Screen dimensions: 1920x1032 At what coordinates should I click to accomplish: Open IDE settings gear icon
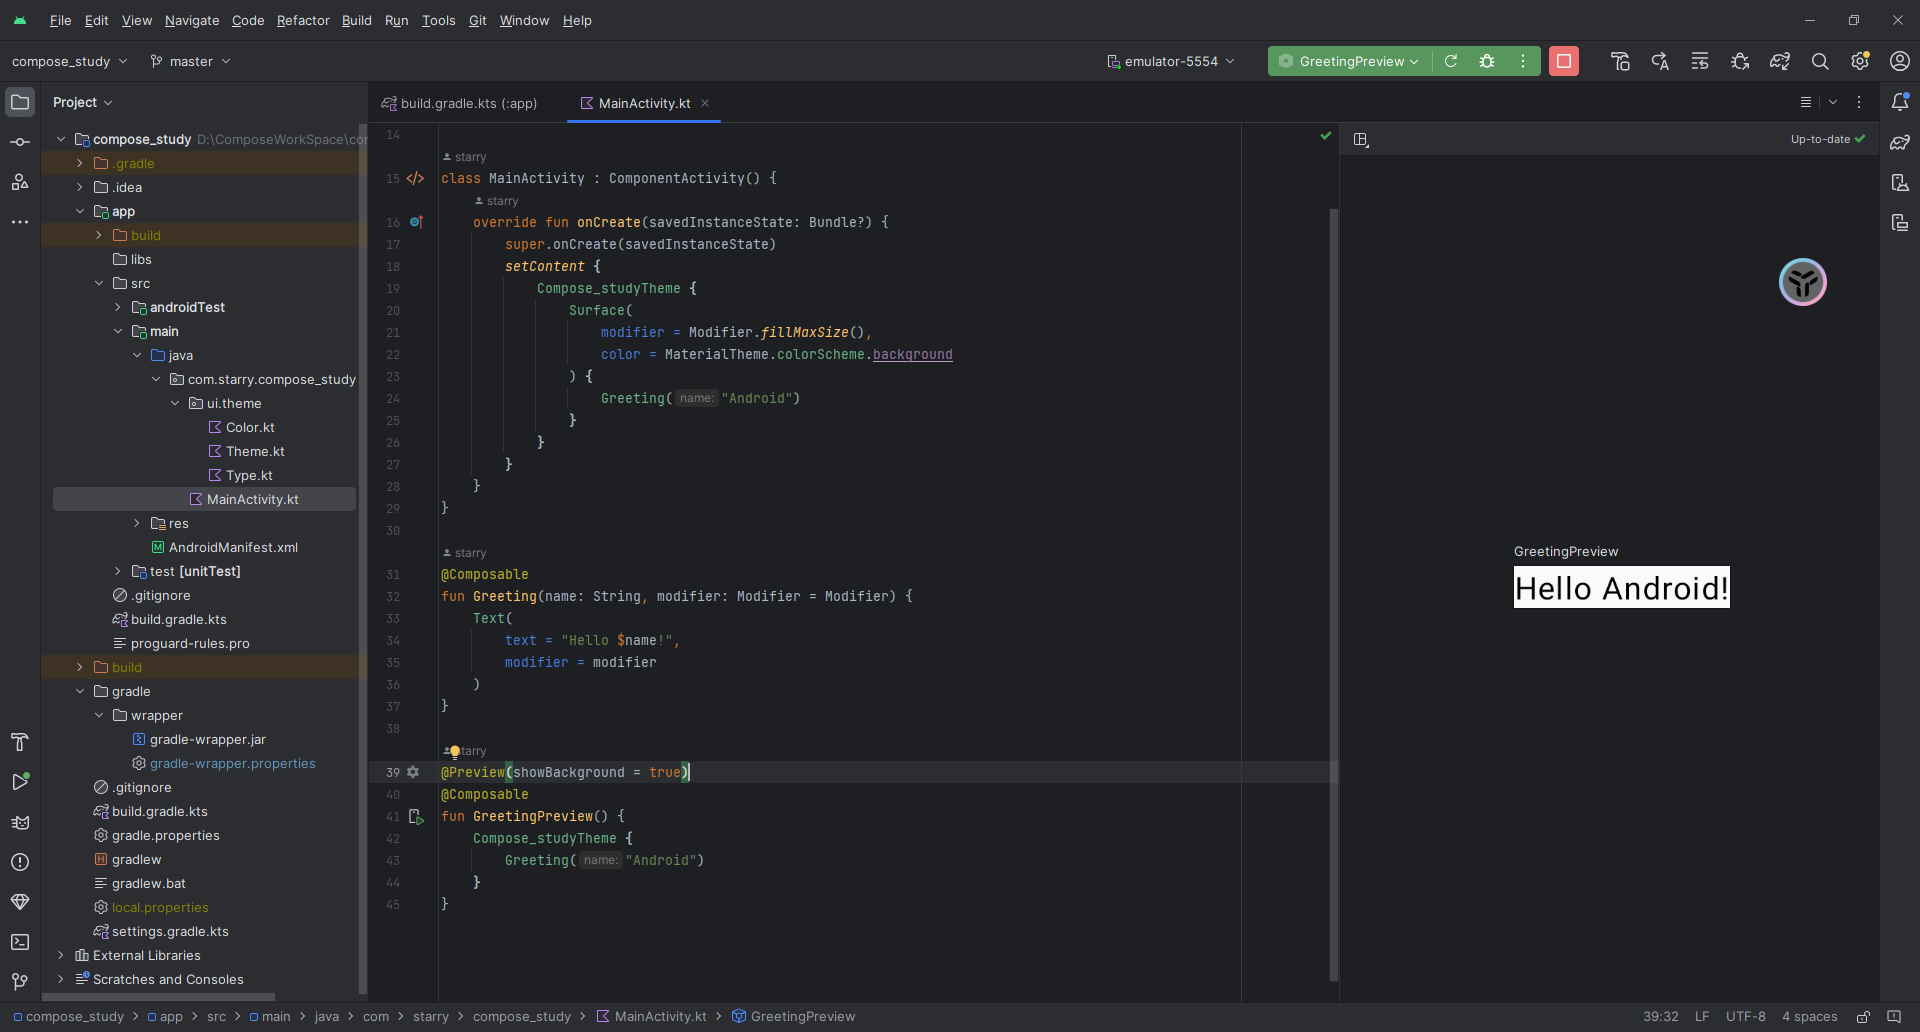(1860, 61)
